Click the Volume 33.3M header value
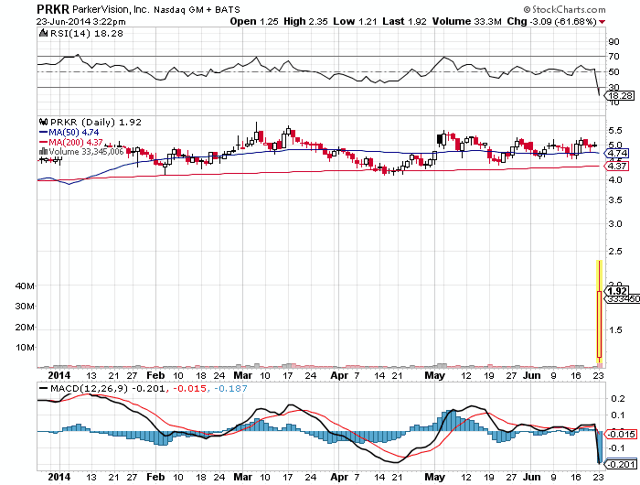640x485 pixels. click(467, 21)
